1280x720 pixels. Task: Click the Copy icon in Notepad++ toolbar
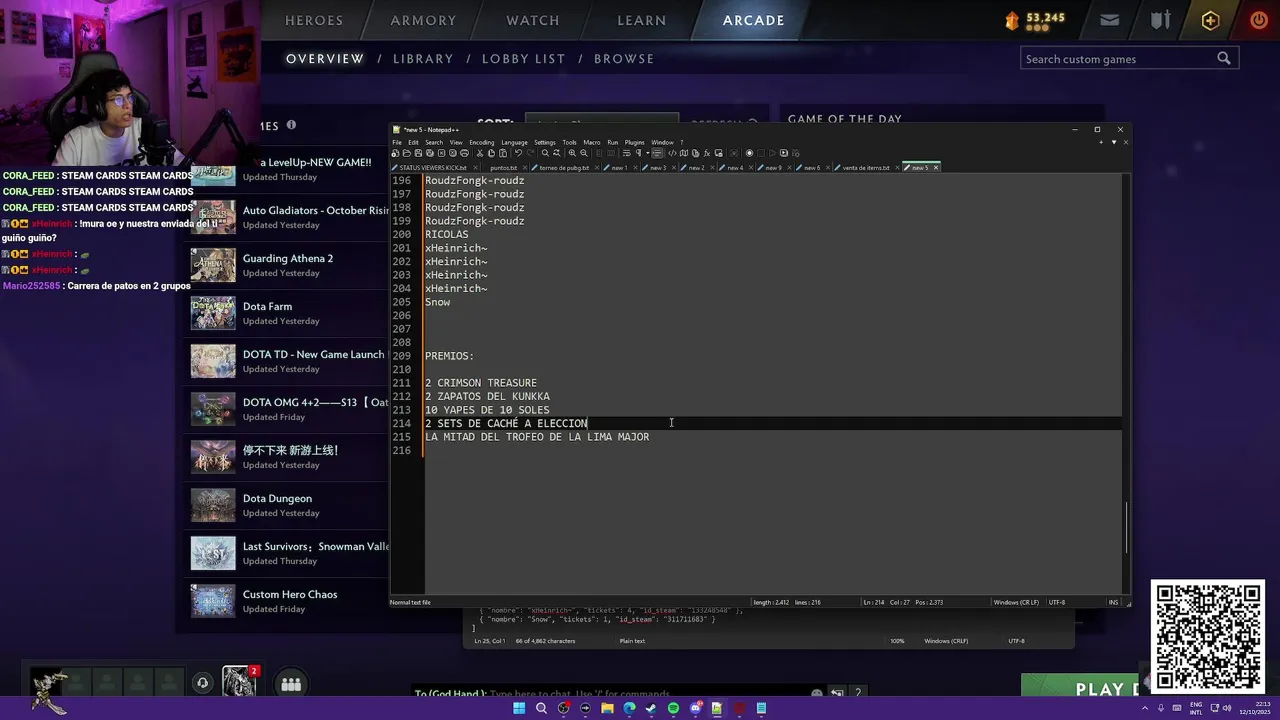click(491, 153)
